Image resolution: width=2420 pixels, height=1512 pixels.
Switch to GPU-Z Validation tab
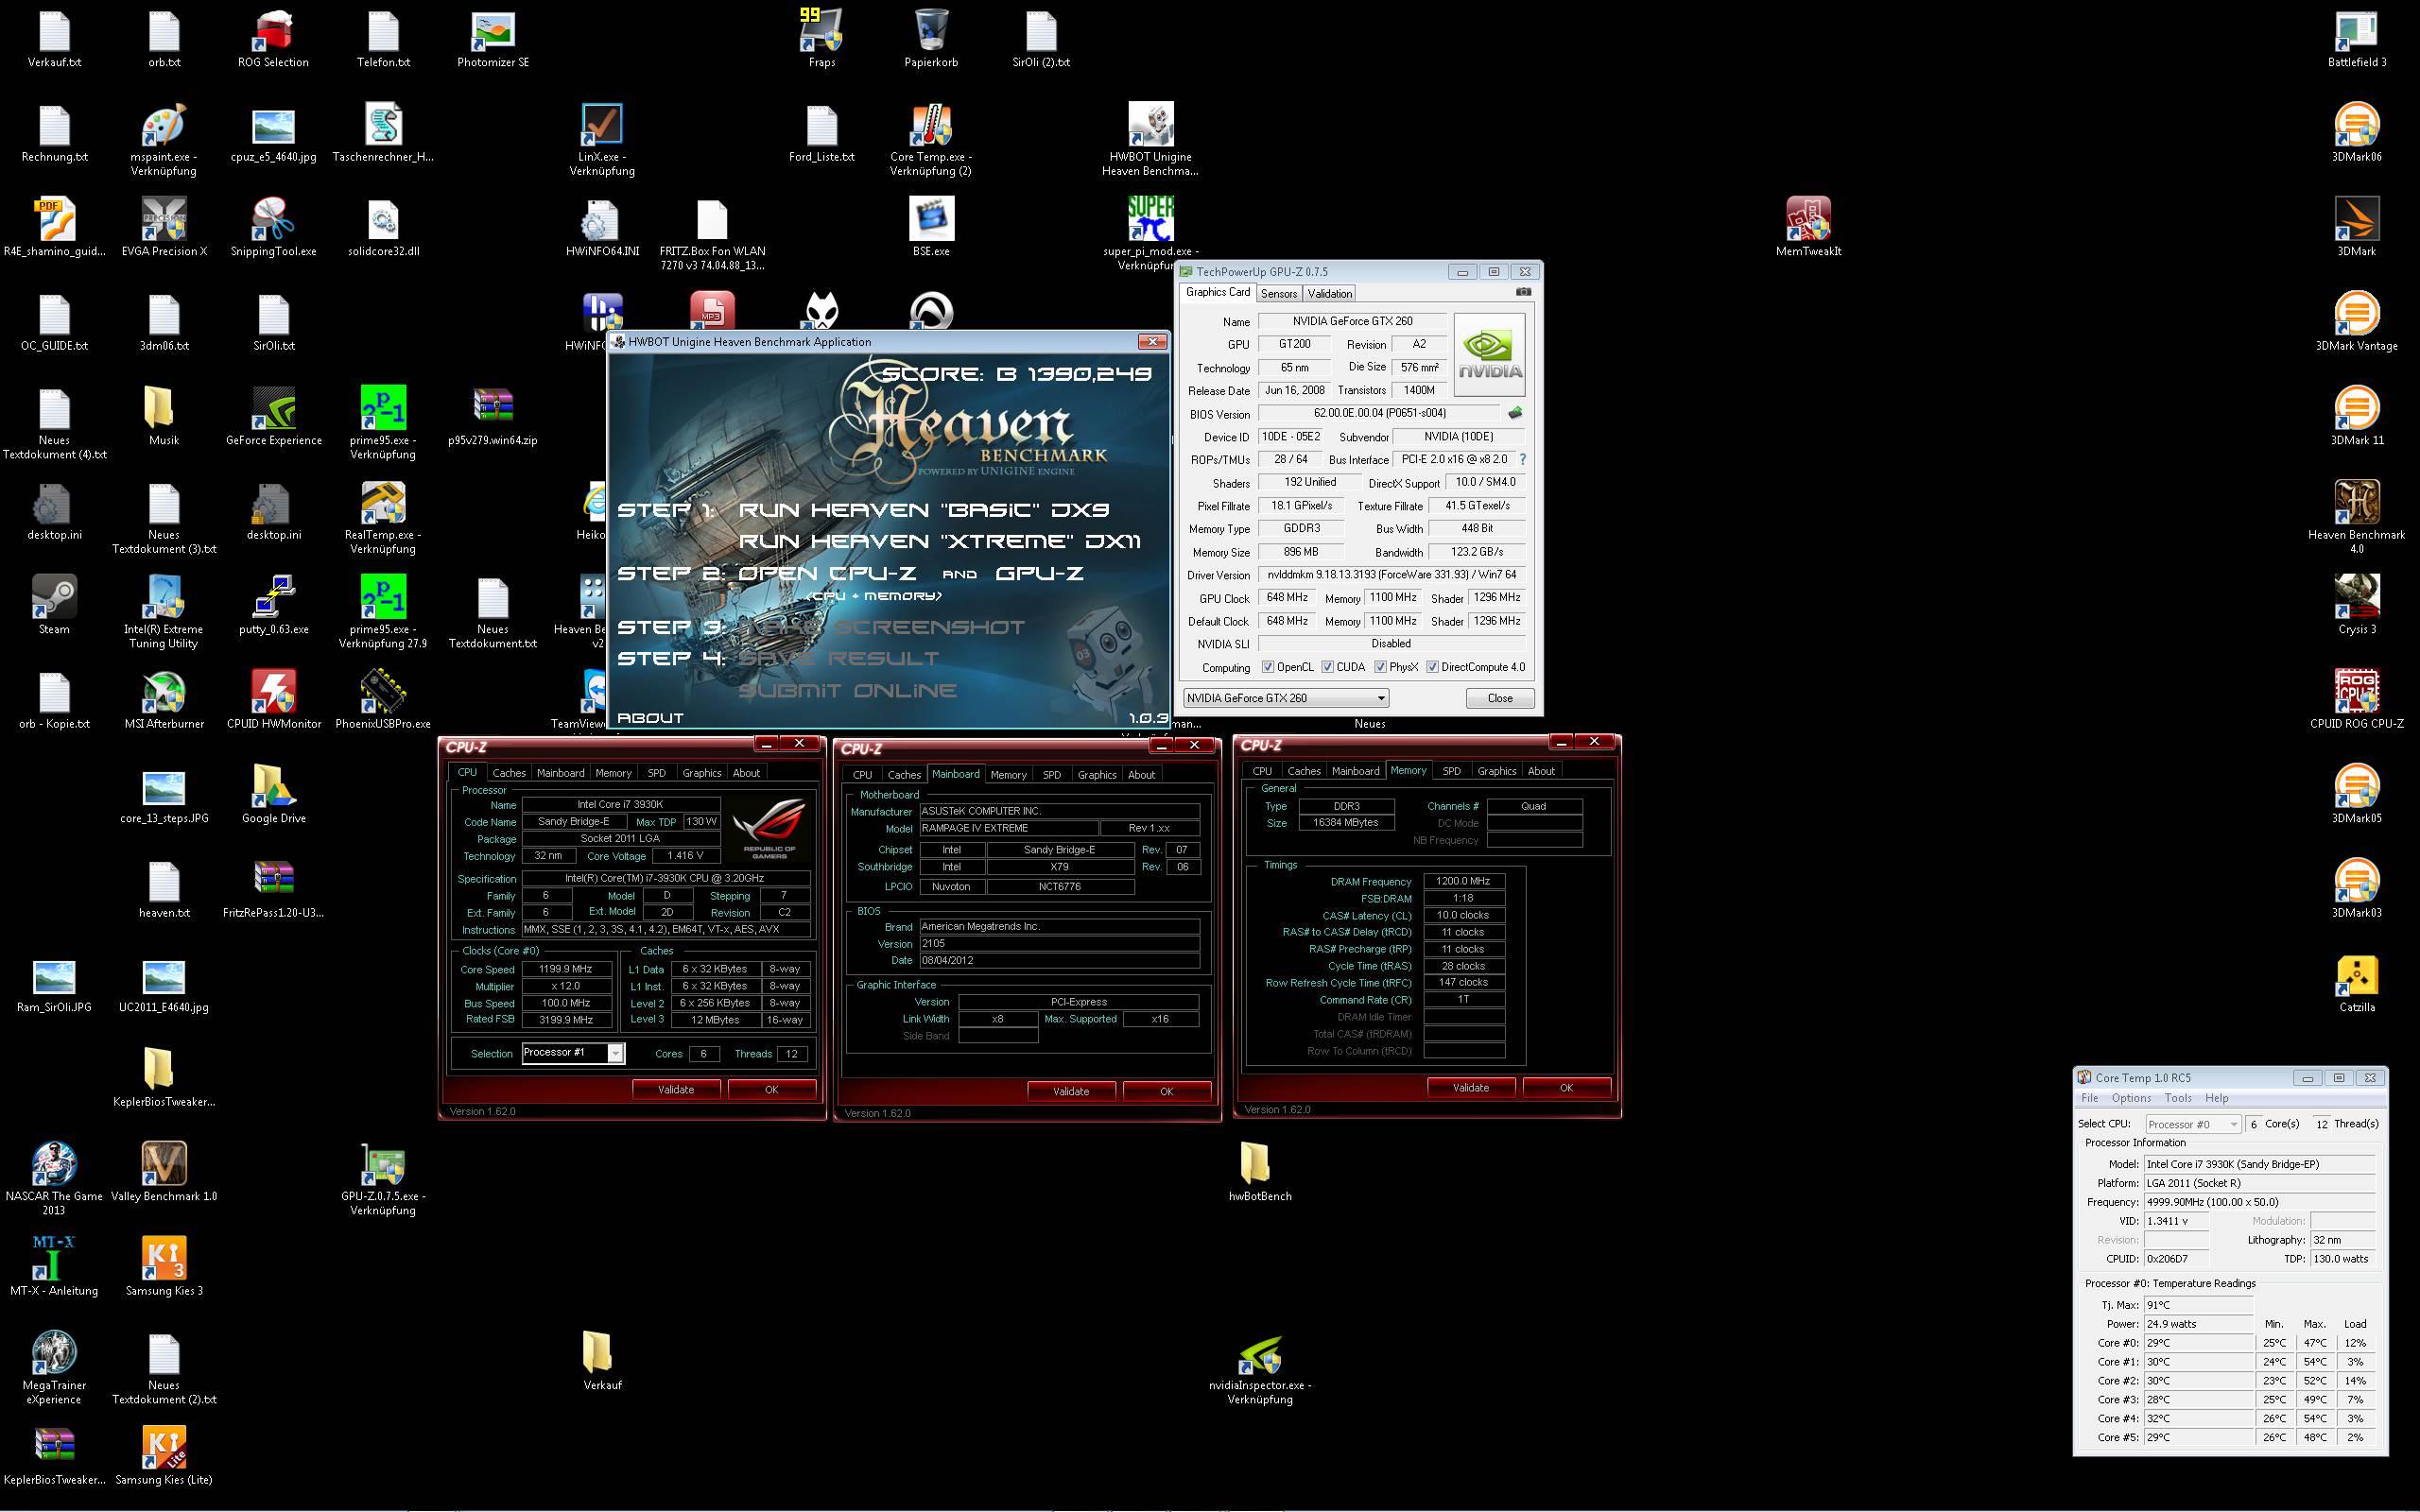pyautogui.click(x=1329, y=293)
